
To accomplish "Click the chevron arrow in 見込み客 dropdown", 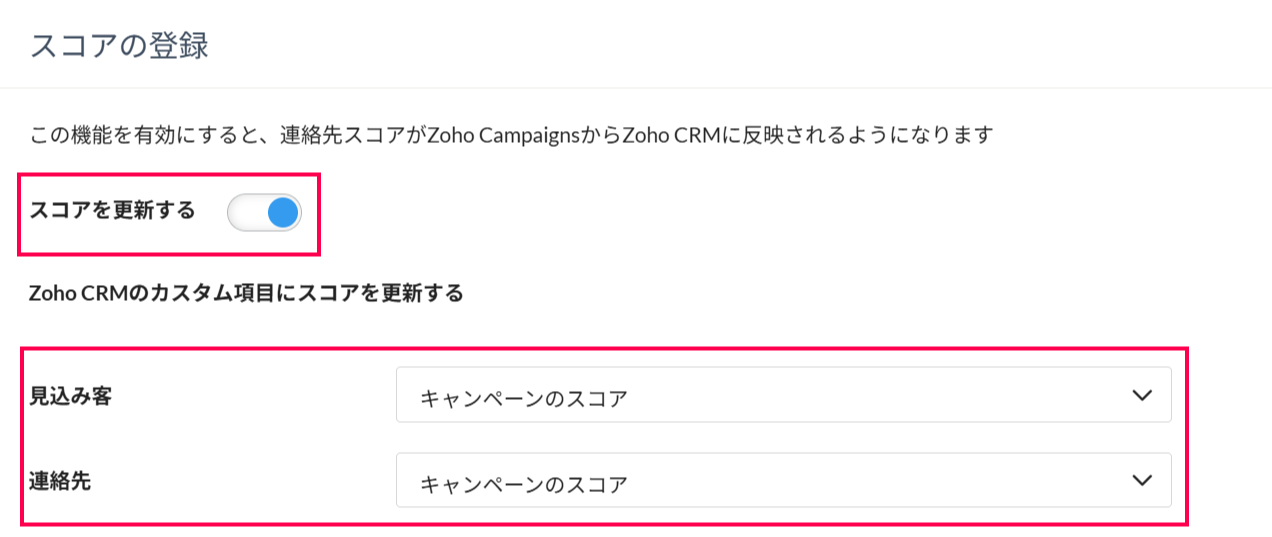I will (x=1142, y=395).
